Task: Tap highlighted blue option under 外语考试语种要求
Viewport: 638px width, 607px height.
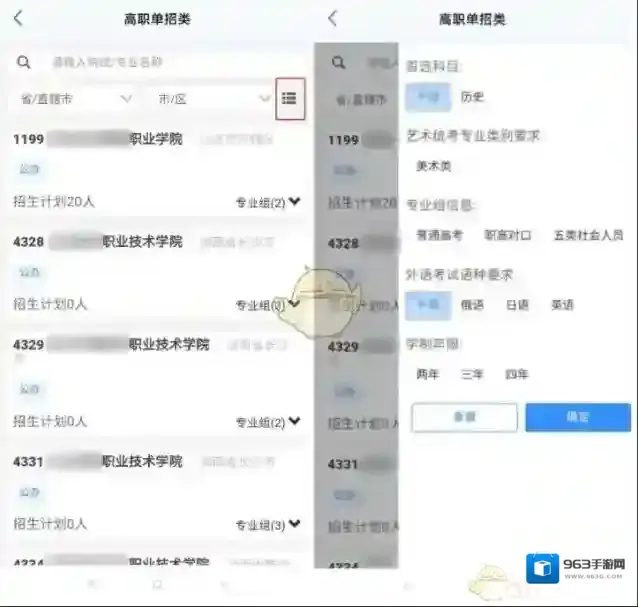Action: pyautogui.click(x=428, y=305)
